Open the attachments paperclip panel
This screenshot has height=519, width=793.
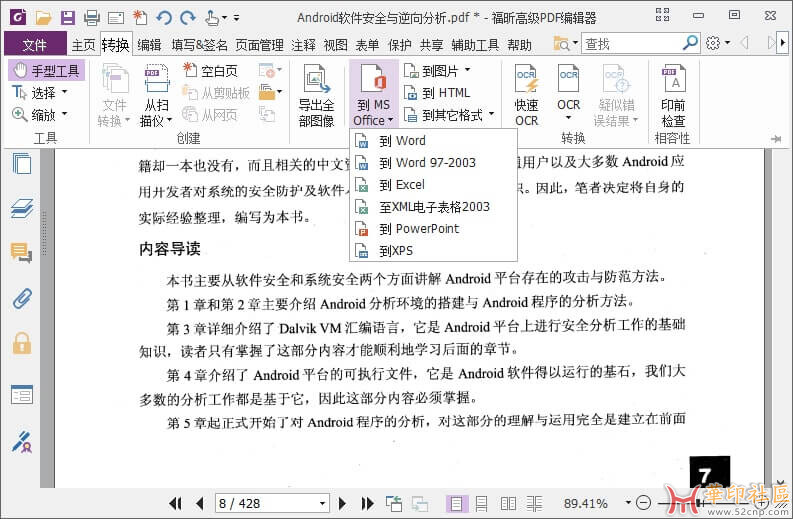(22, 298)
